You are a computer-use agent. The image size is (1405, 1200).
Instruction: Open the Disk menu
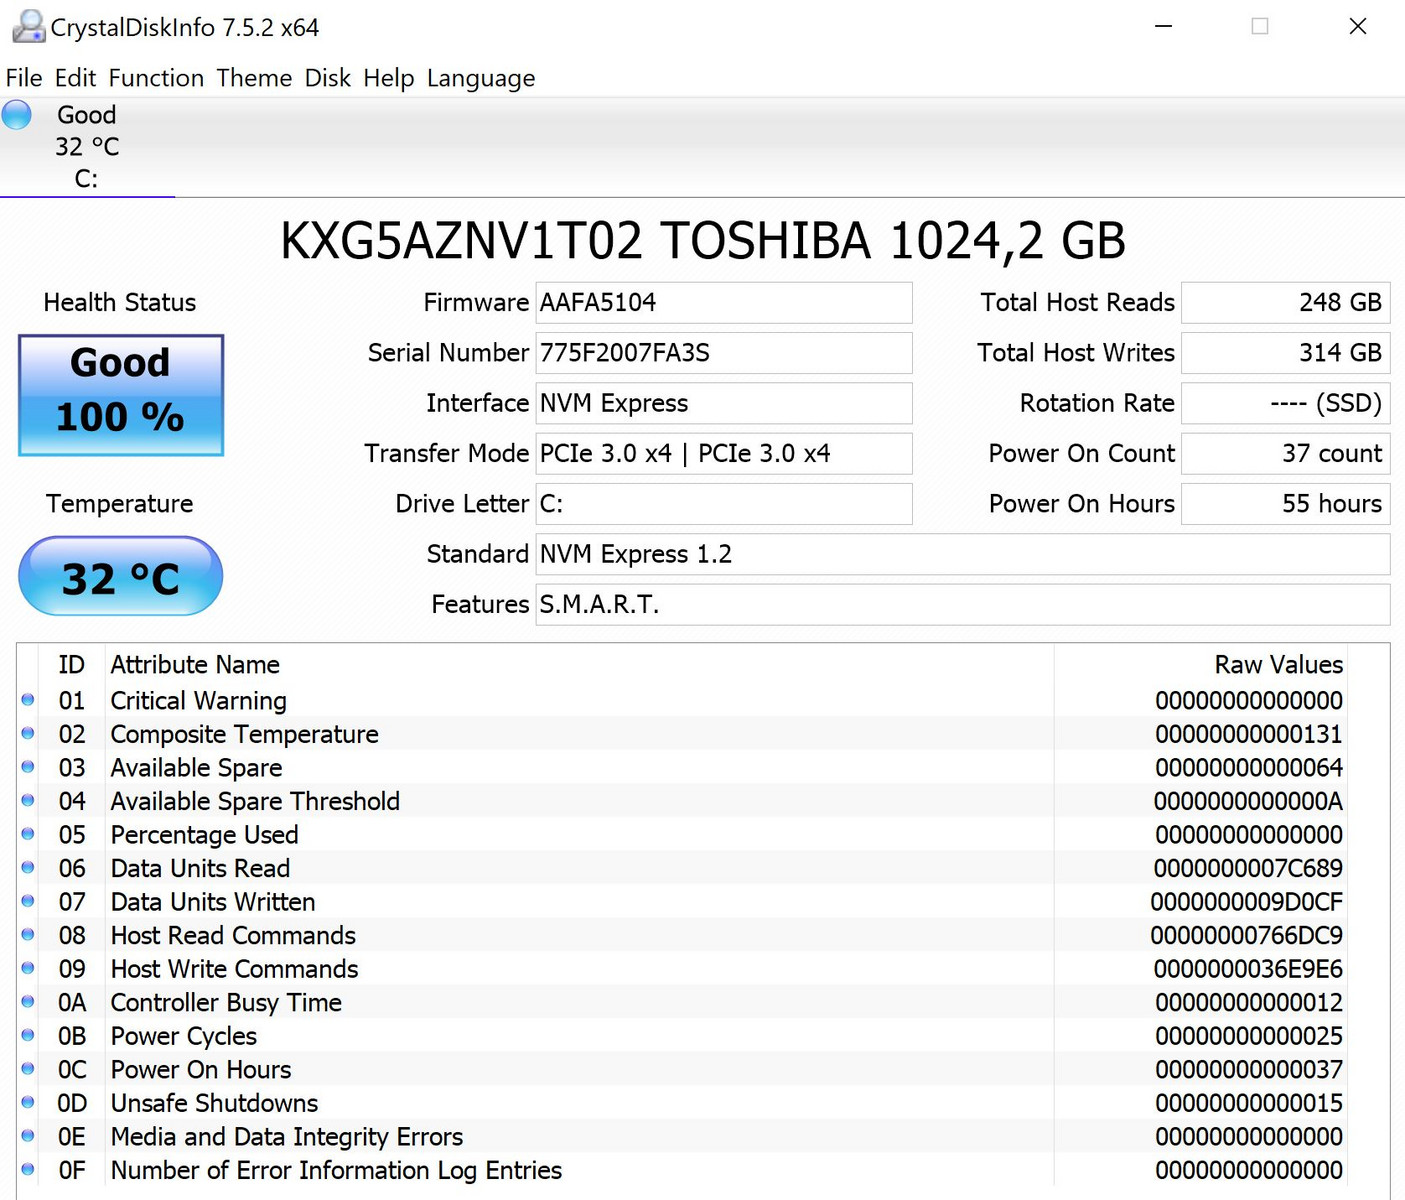(x=328, y=78)
